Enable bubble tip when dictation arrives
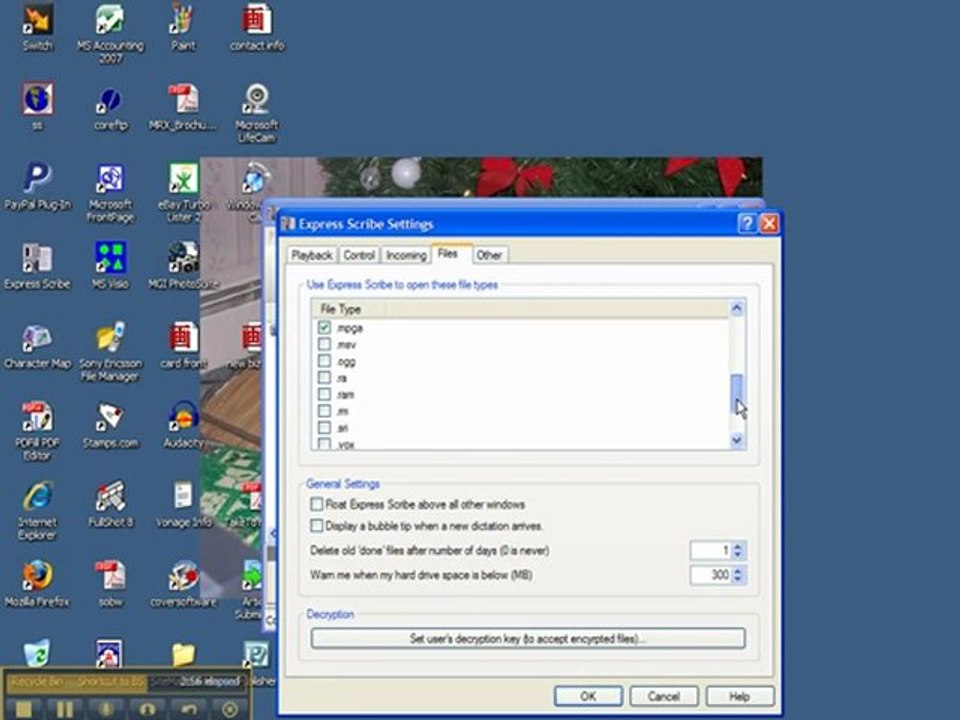 click(317, 525)
